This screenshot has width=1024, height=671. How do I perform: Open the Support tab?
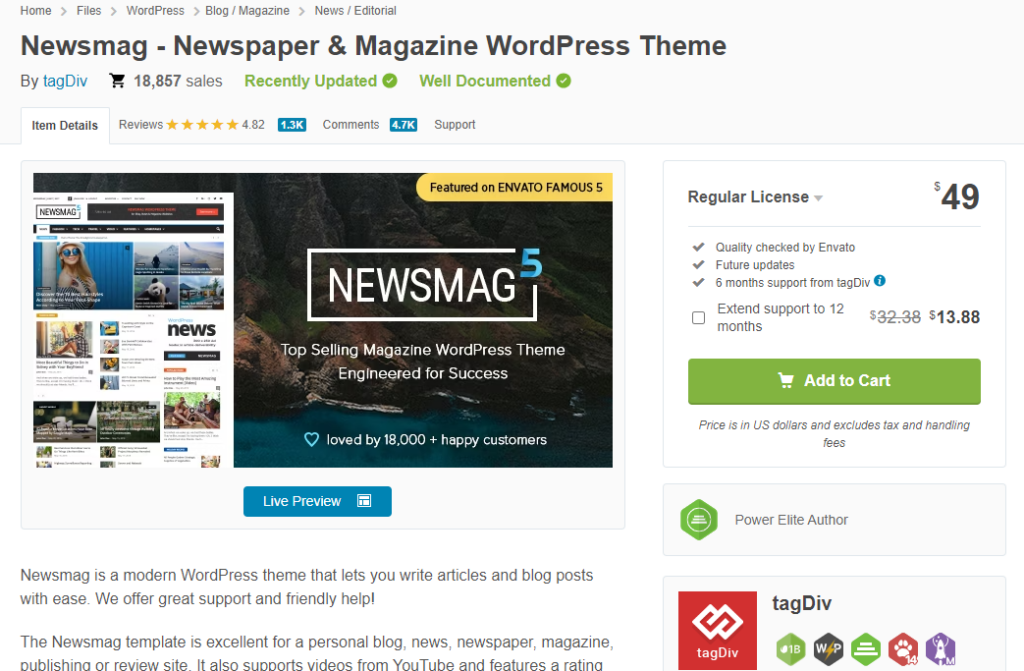coord(455,125)
